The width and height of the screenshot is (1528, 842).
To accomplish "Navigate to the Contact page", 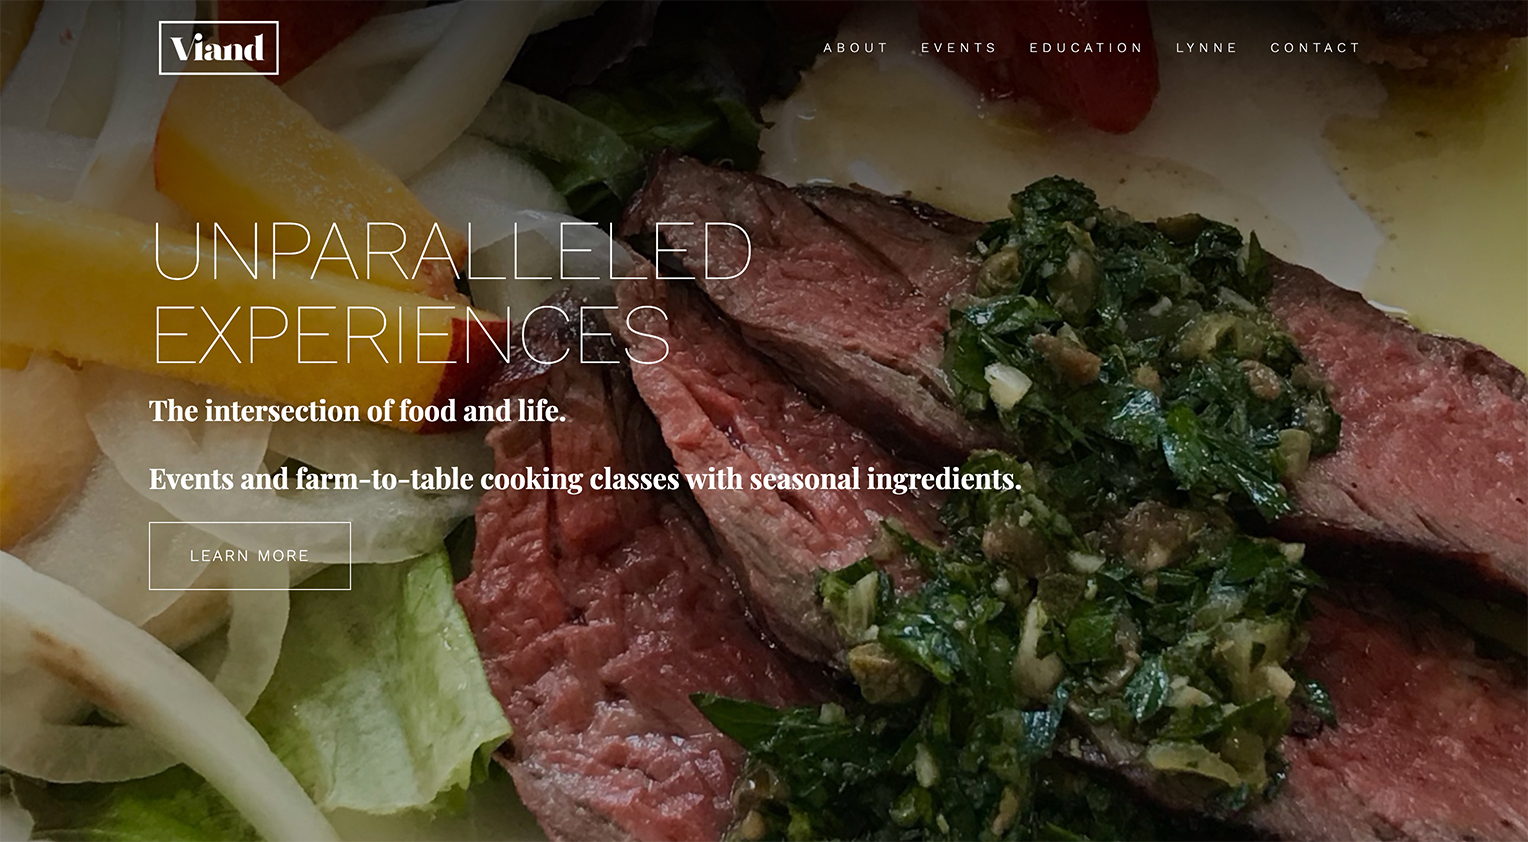I will point(1315,48).
